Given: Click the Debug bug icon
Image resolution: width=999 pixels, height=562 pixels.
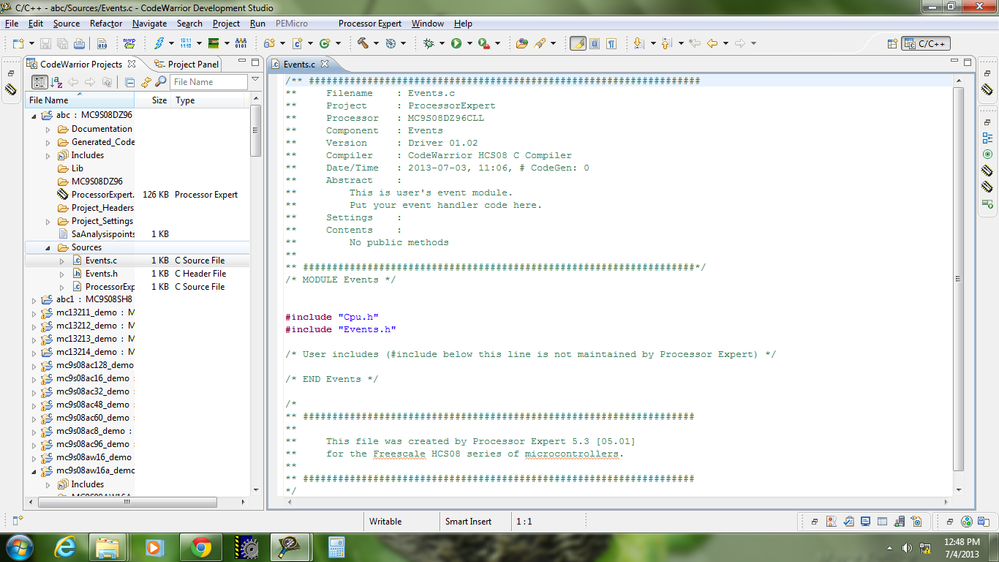Looking at the screenshot, I should (x=429, y=43).
